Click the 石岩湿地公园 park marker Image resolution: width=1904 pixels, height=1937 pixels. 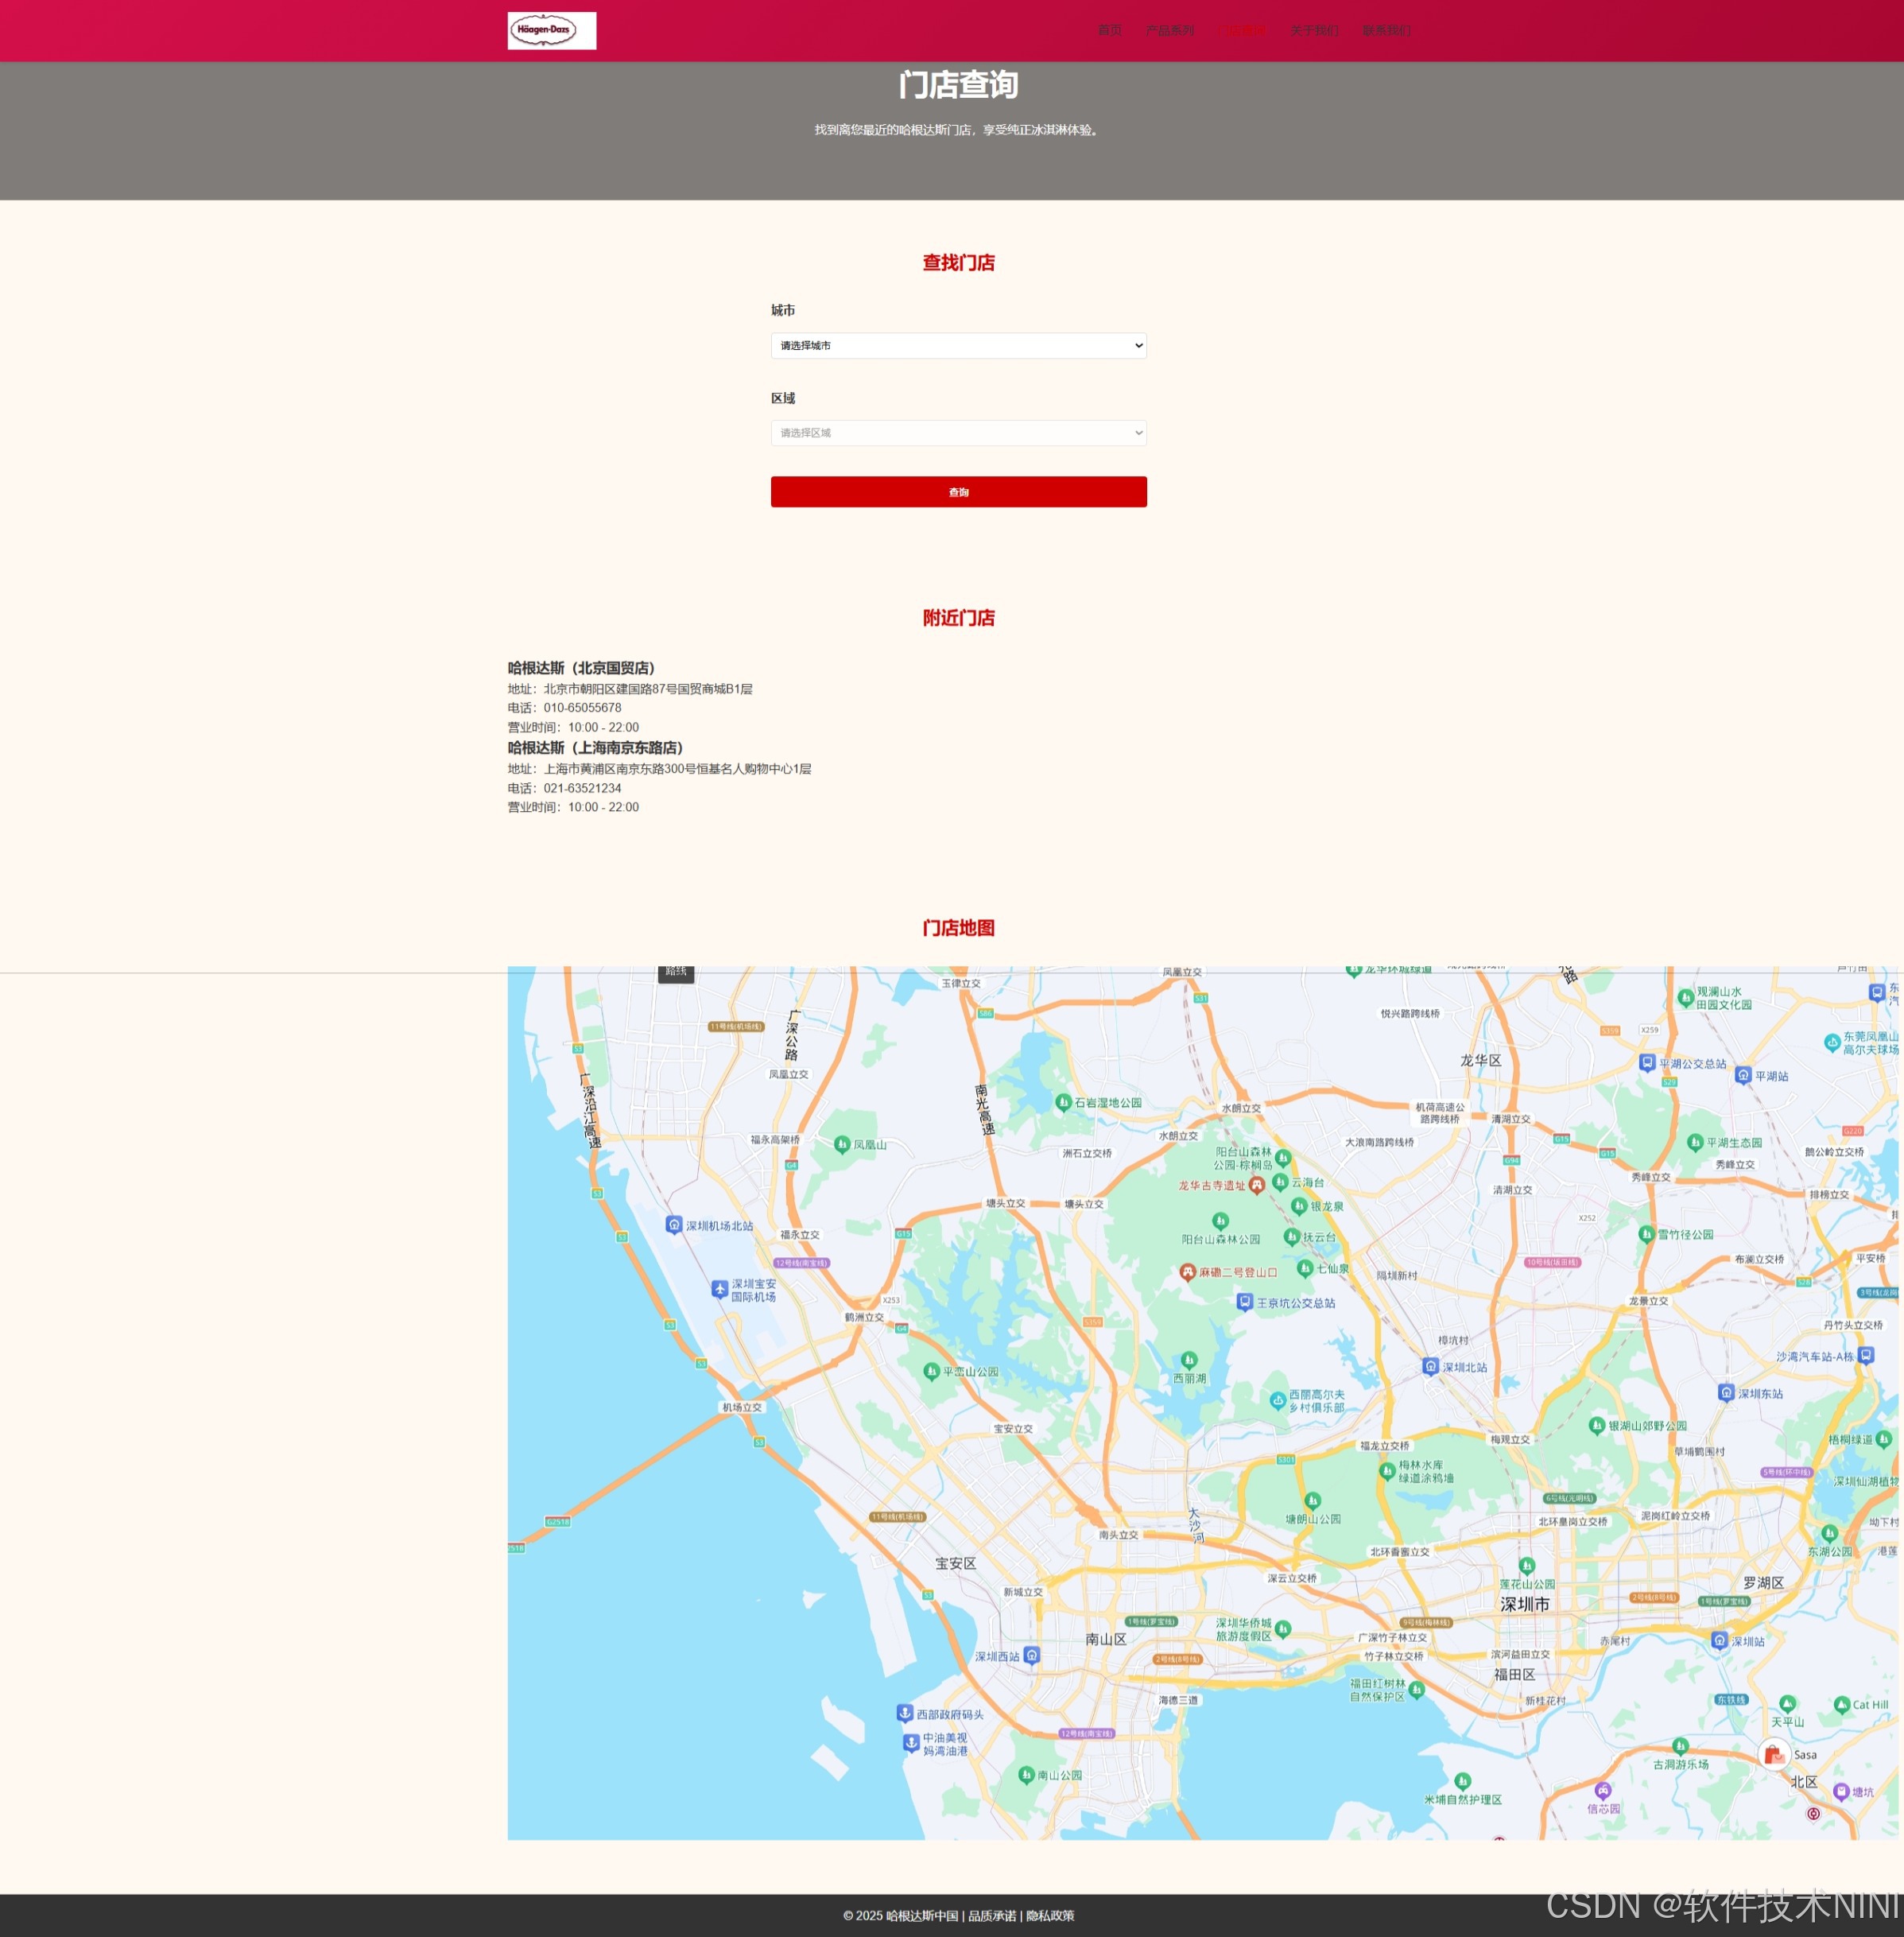pyautogui.click(x=1063, y=1102)
